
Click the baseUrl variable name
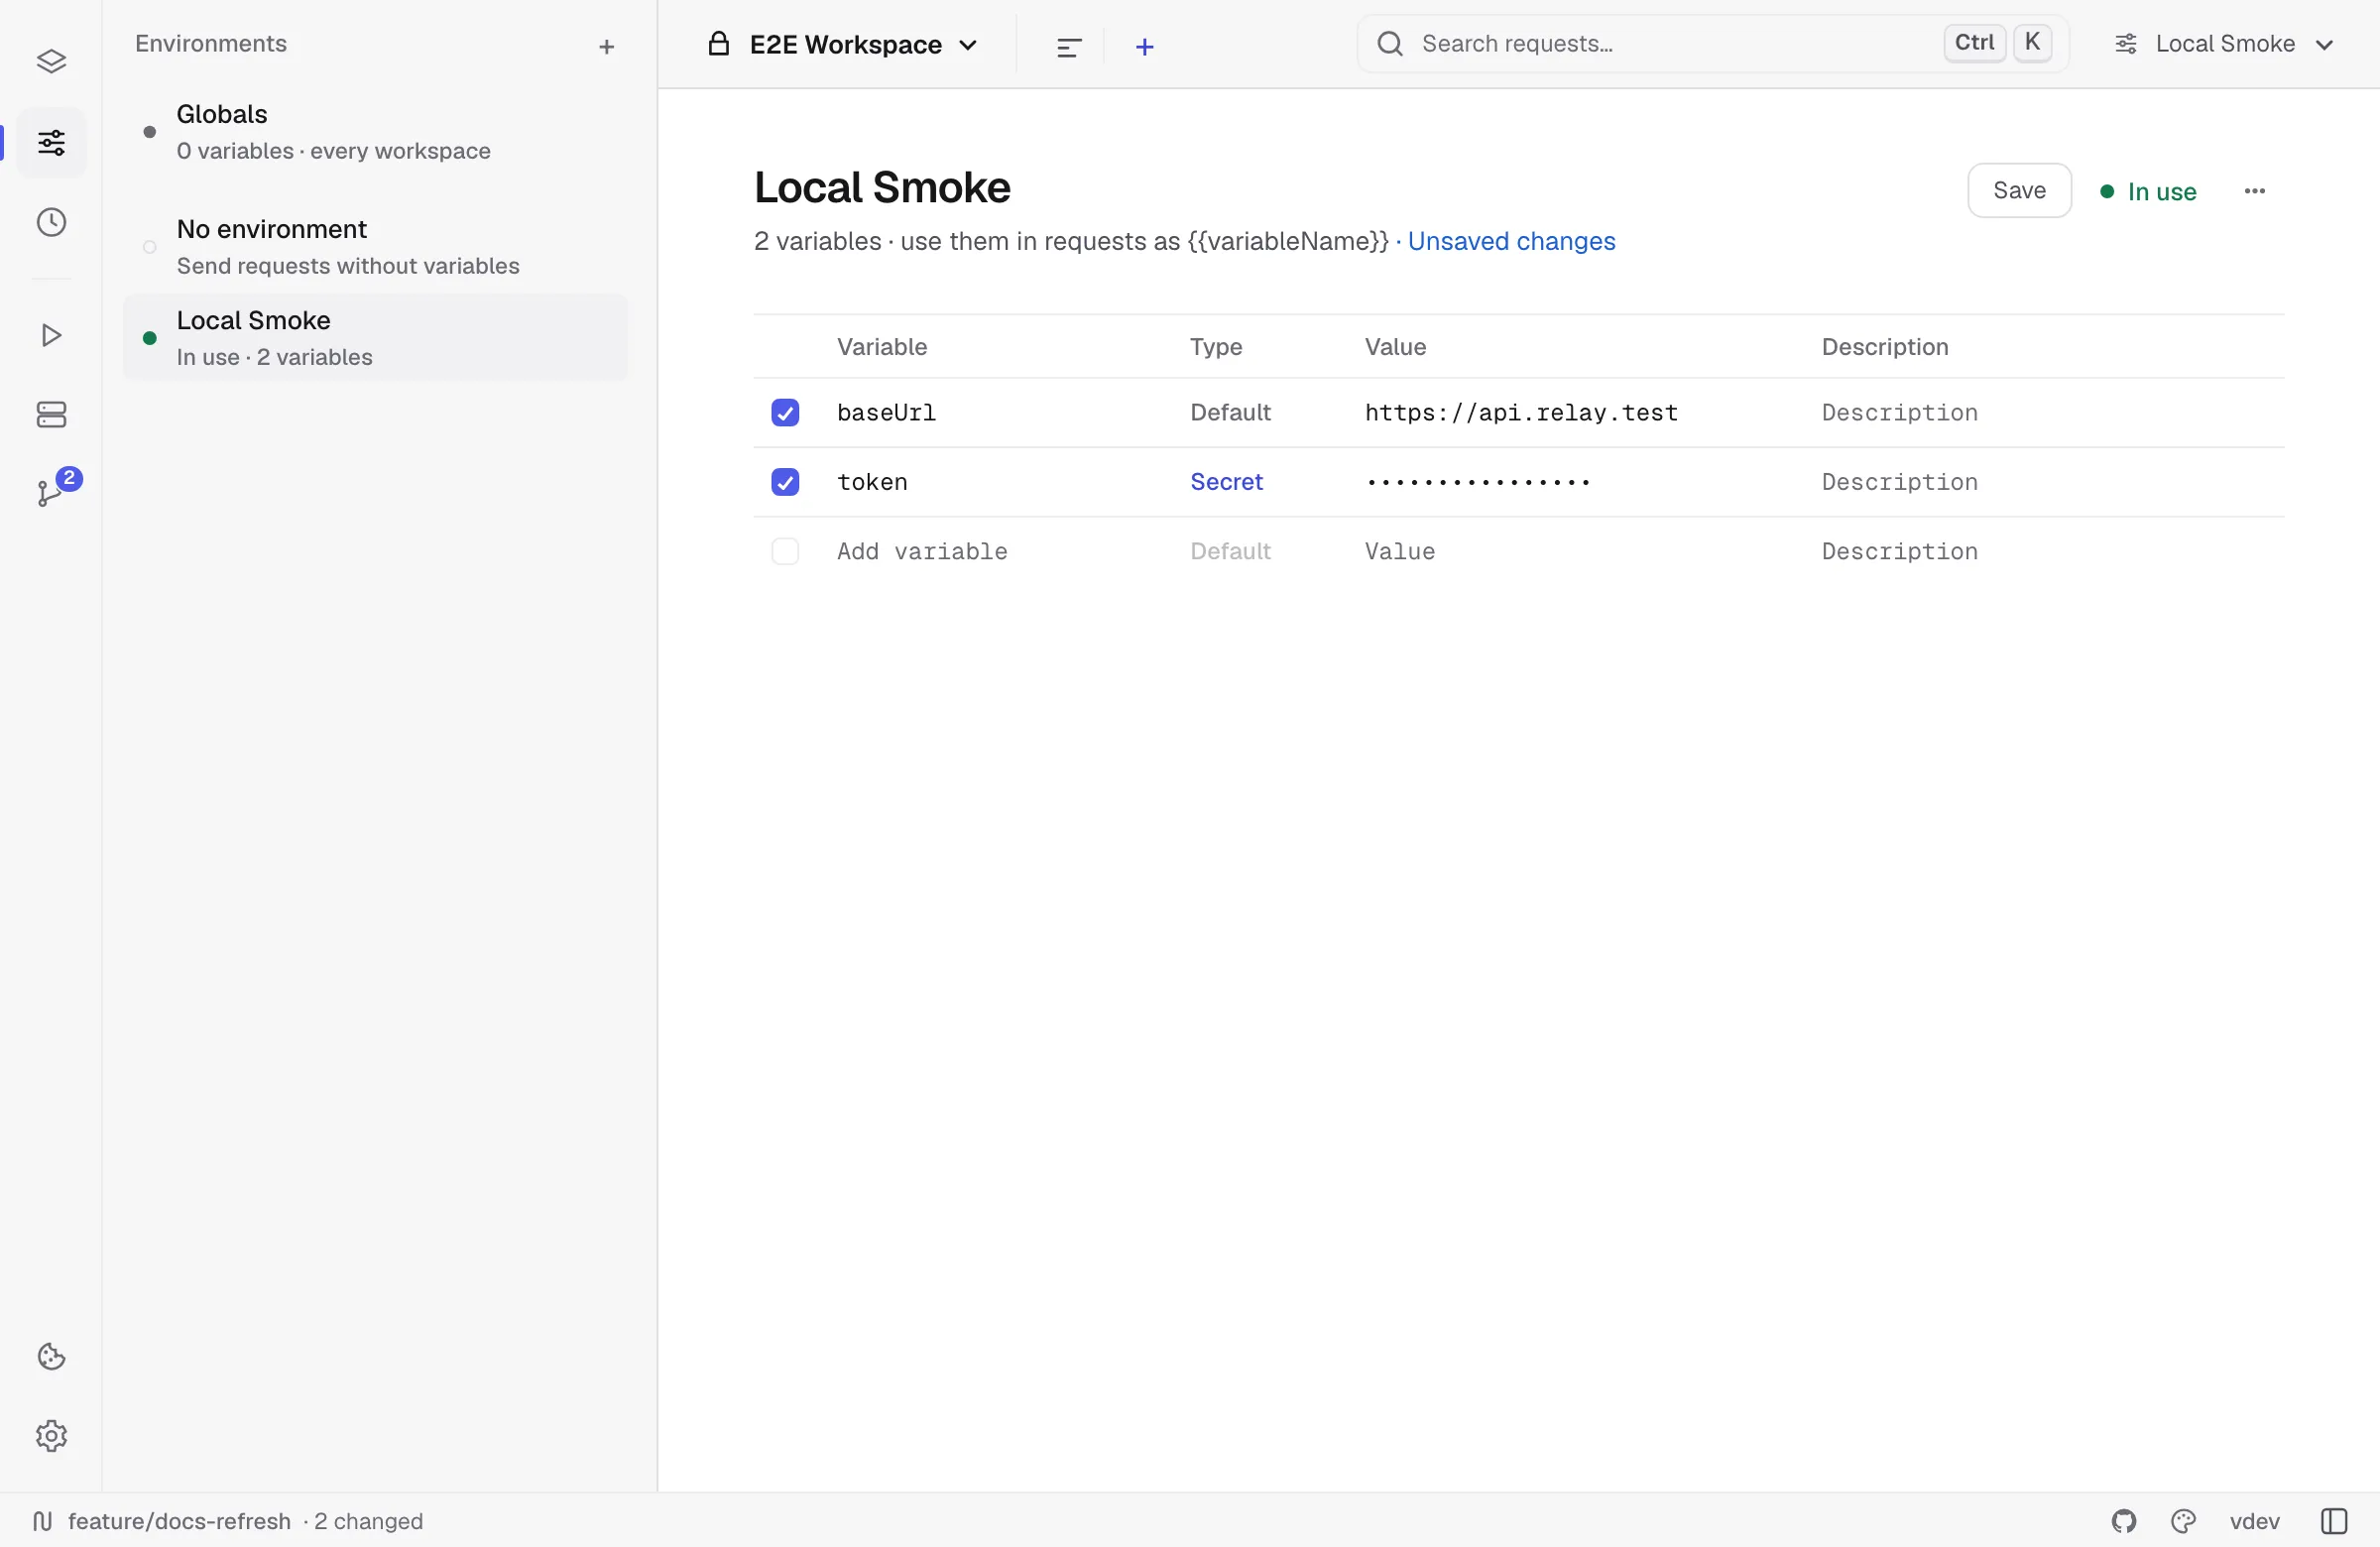[886, 412]
